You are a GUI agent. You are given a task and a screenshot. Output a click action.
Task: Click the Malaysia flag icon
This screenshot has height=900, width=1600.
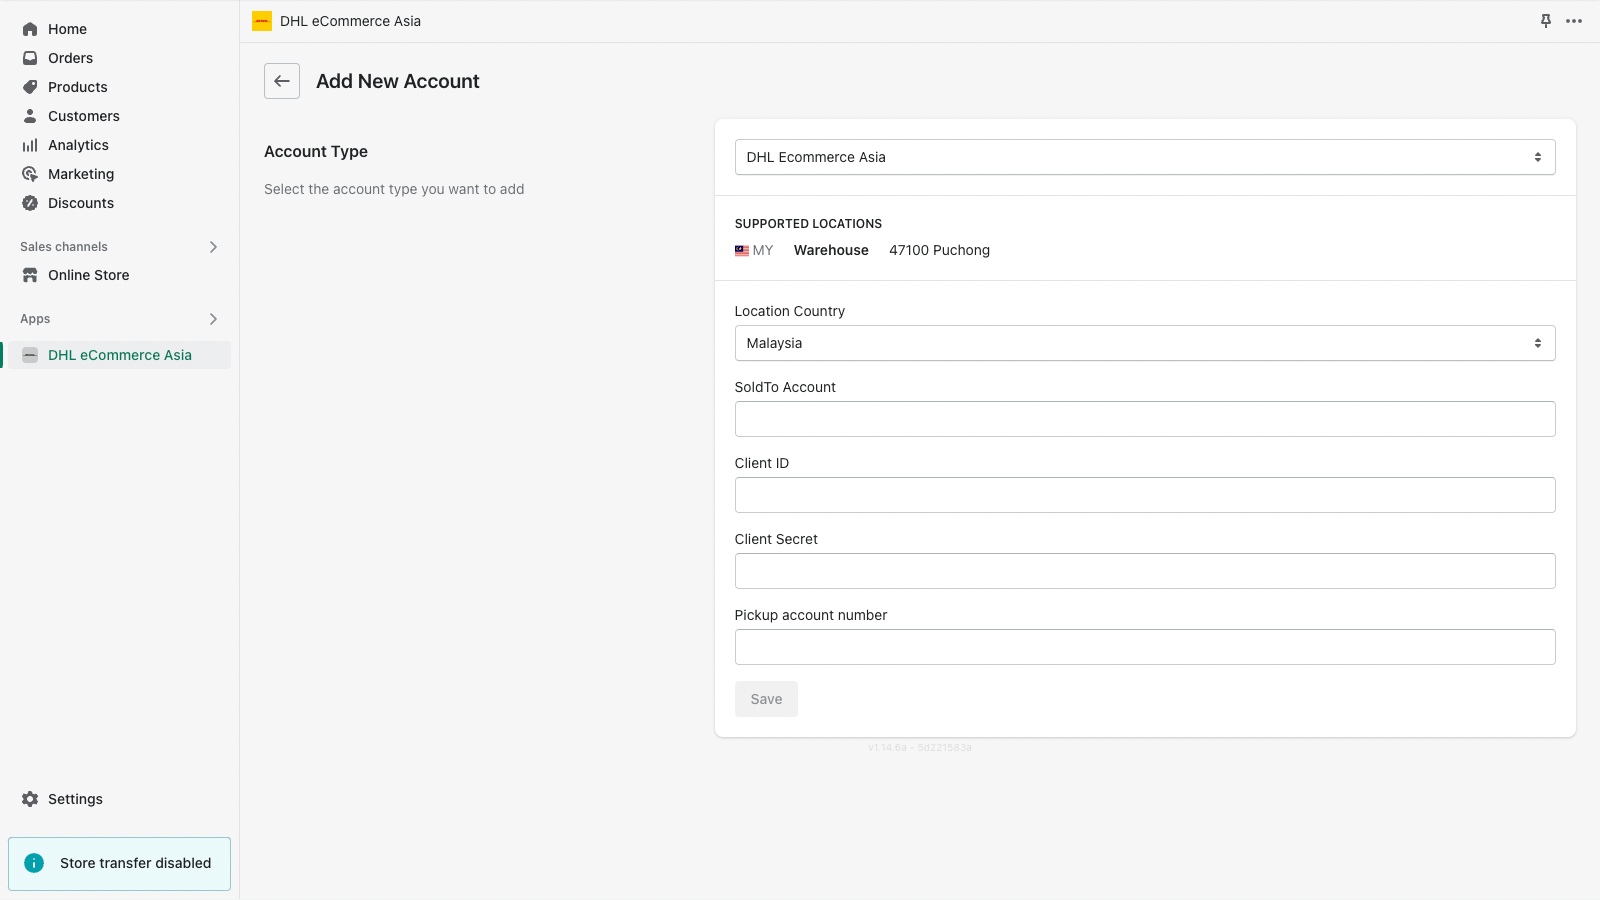742,251
